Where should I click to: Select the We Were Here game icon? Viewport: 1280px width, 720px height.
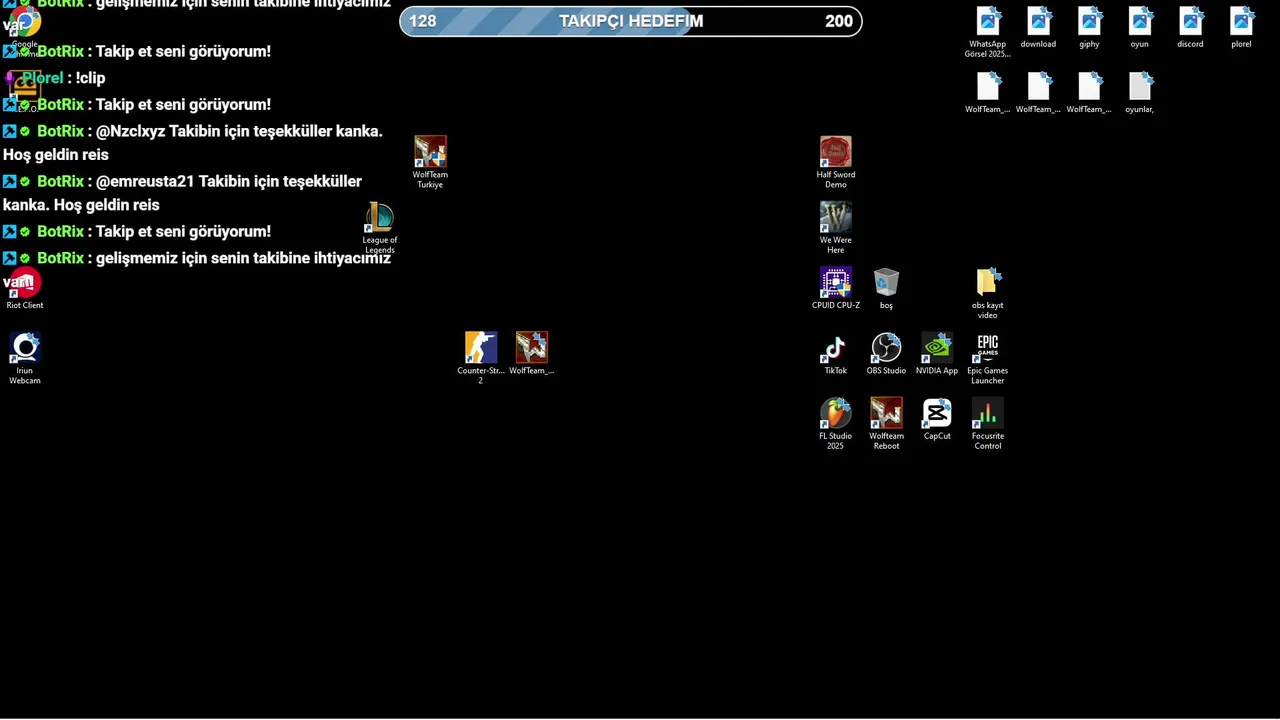click(836, 228)
